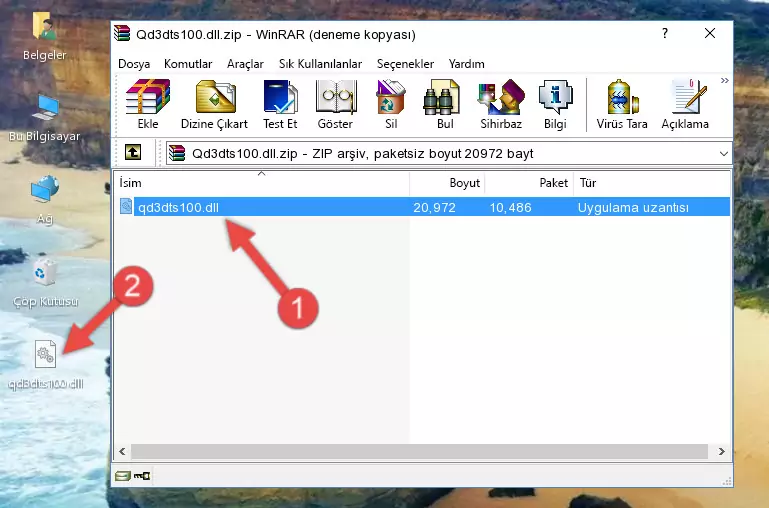Click the Sil delete icon

(x=391, y=104)
